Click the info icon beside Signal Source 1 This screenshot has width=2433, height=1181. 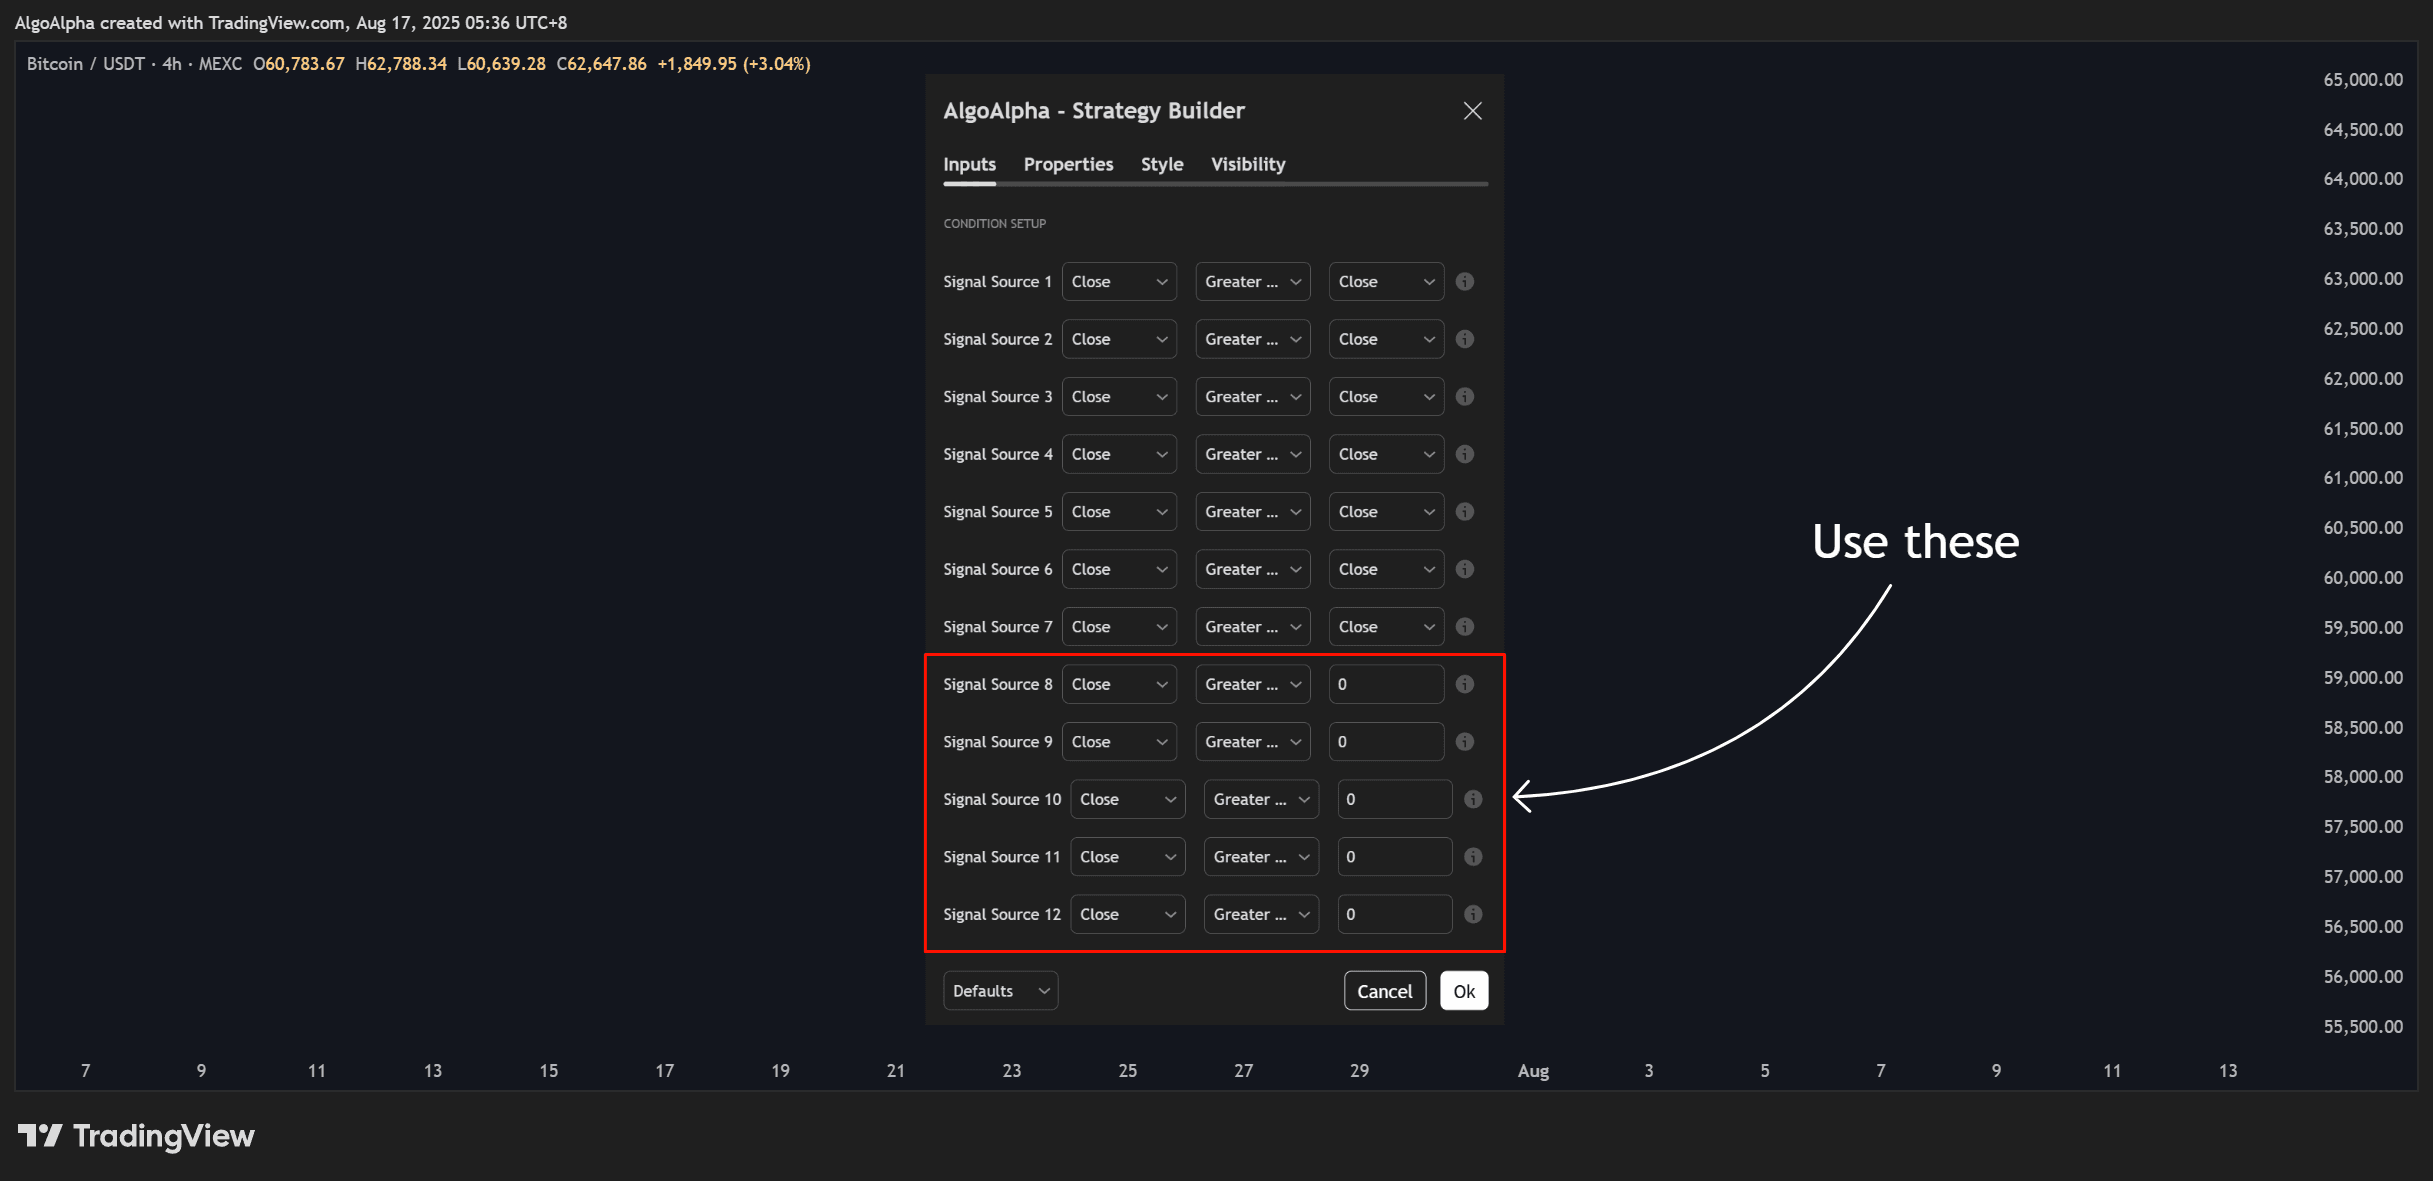[x=1464, y=281]
